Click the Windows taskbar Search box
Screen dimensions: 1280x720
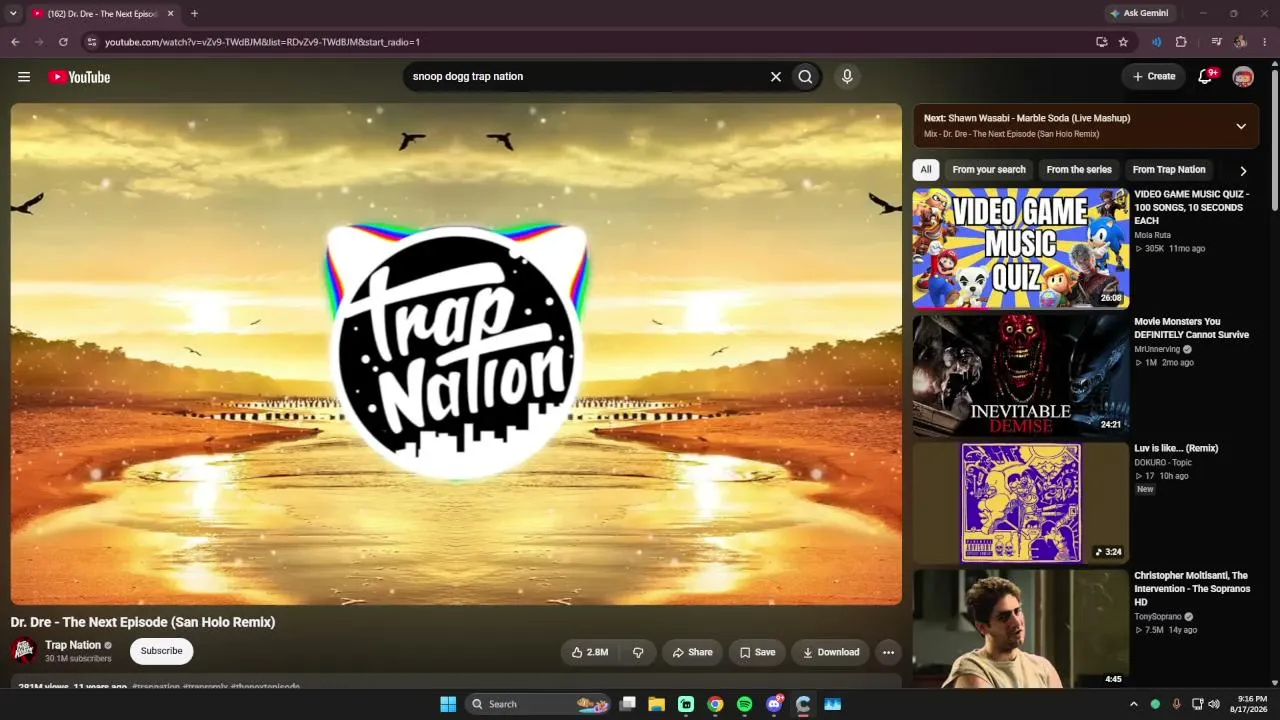[x=540, y=704]
